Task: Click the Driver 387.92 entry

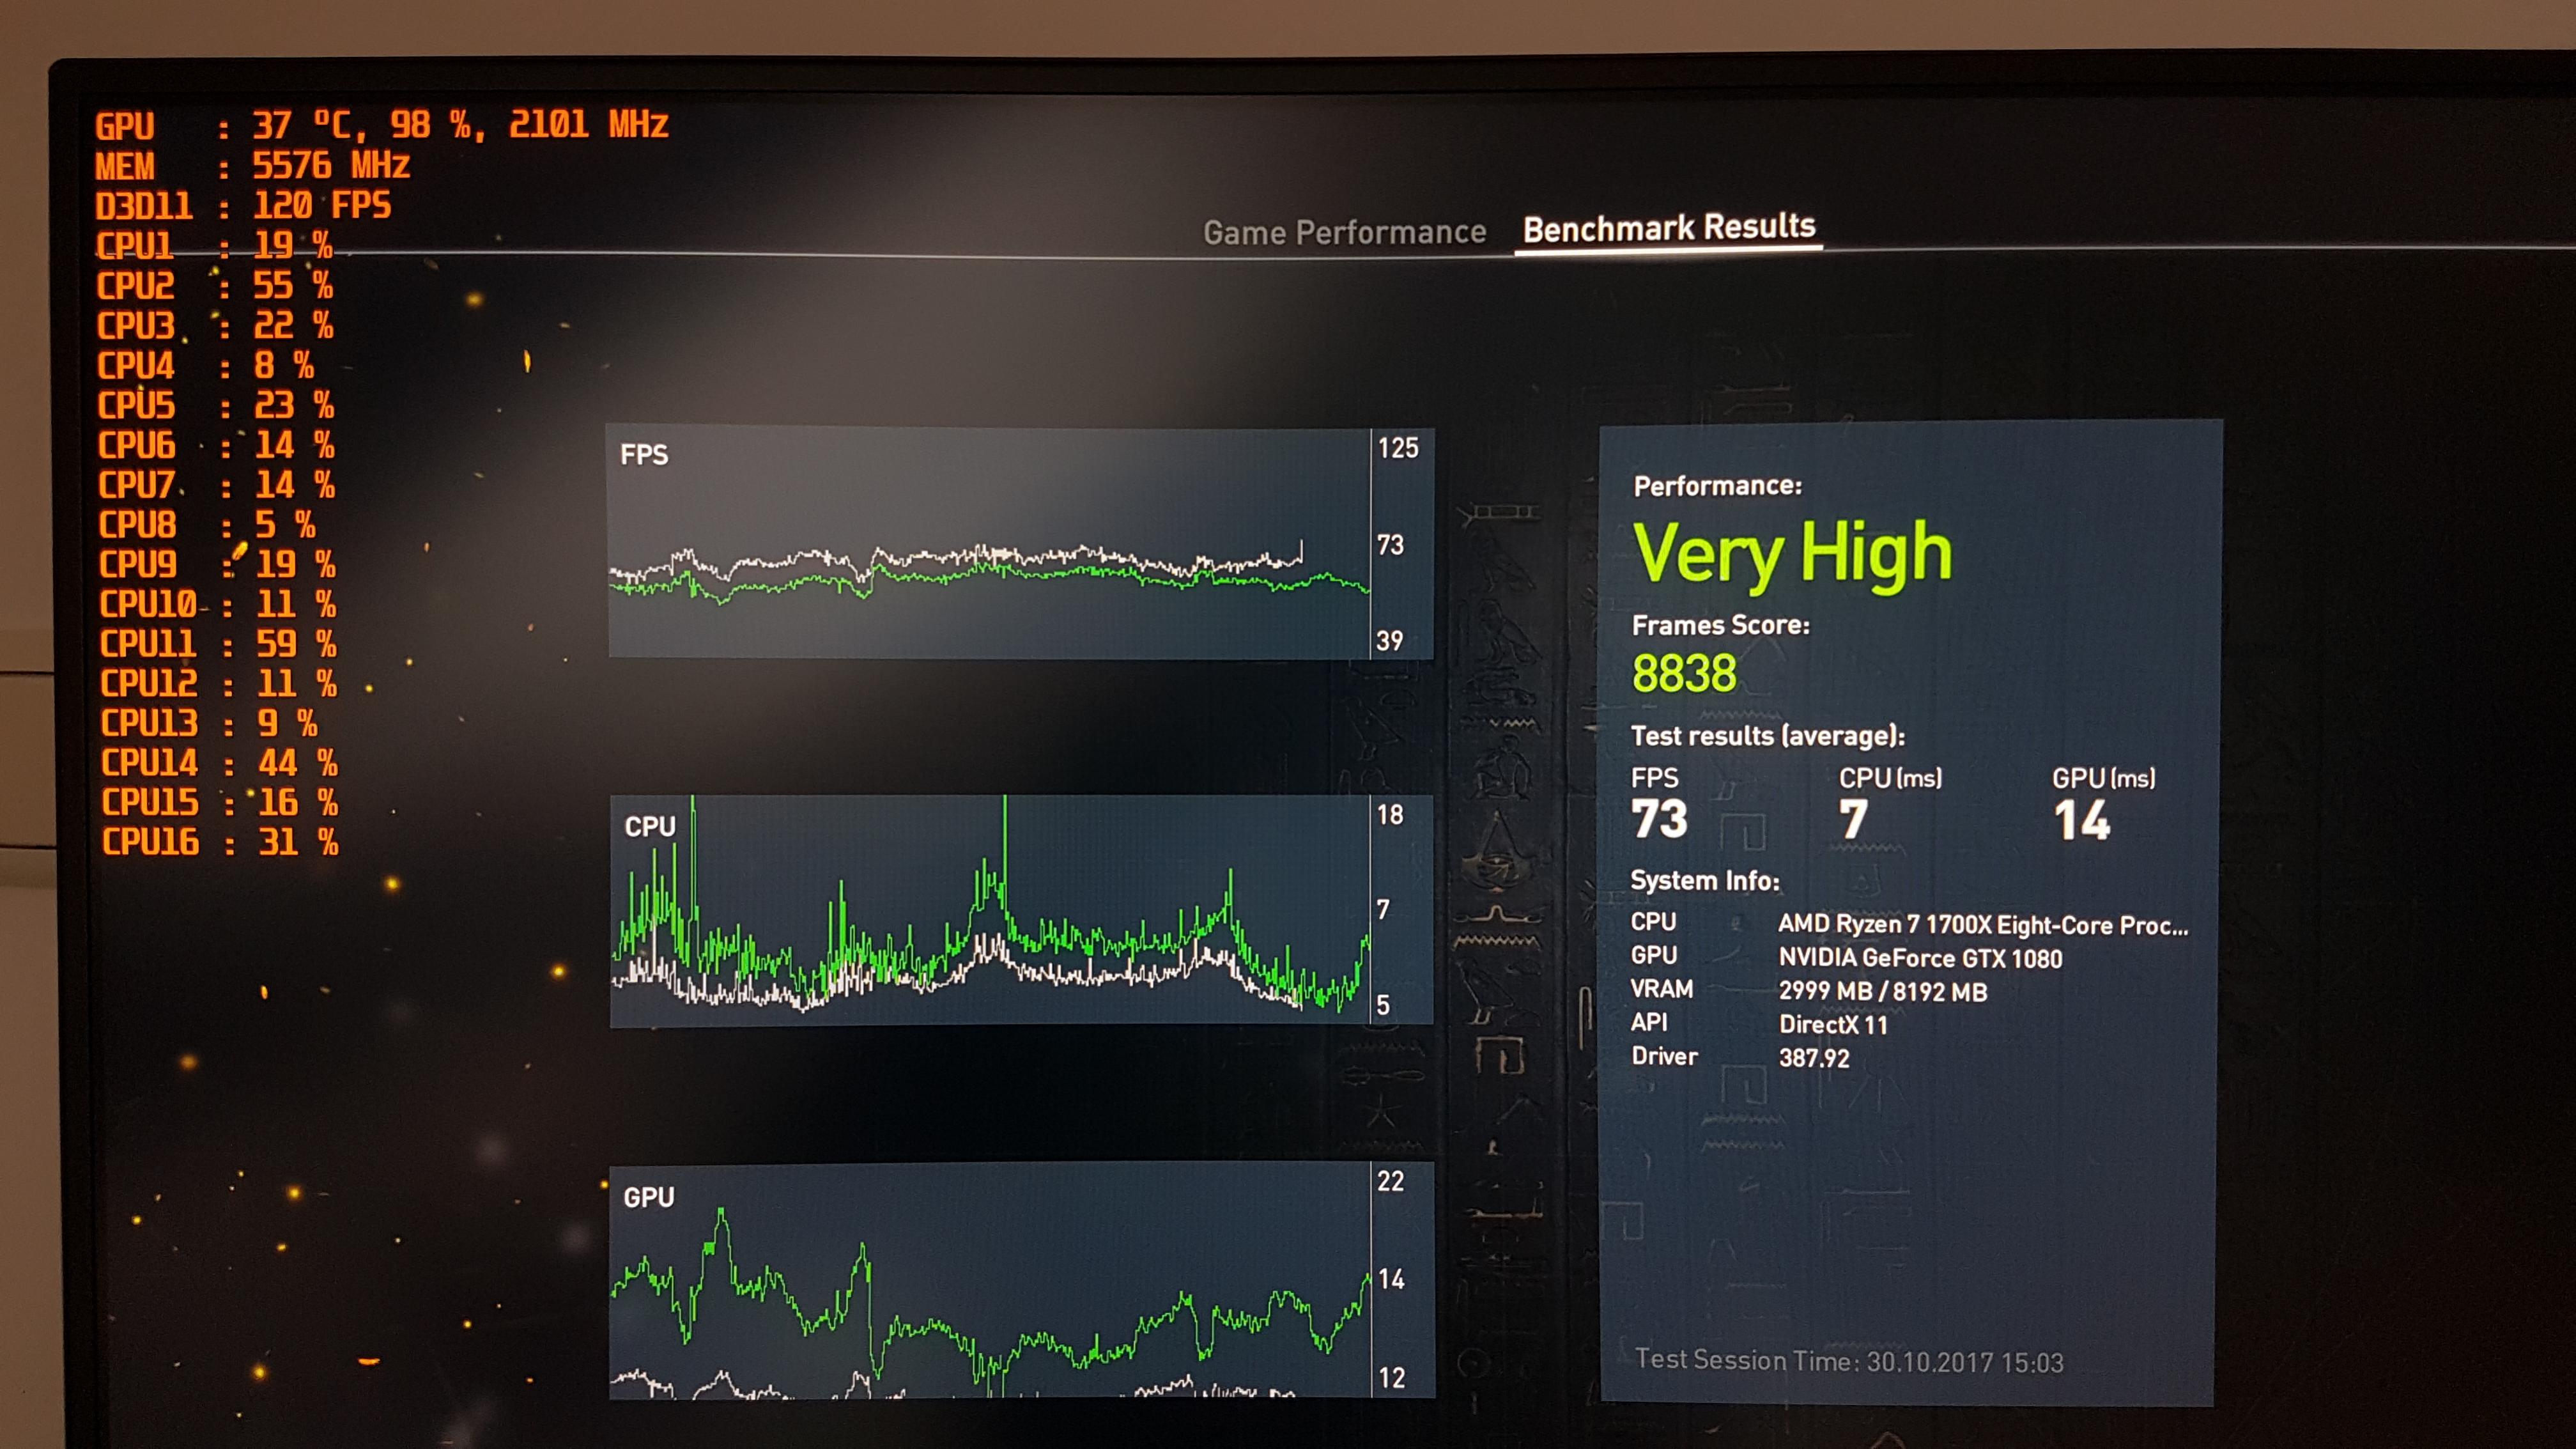Action: tap(1813, 1058)
